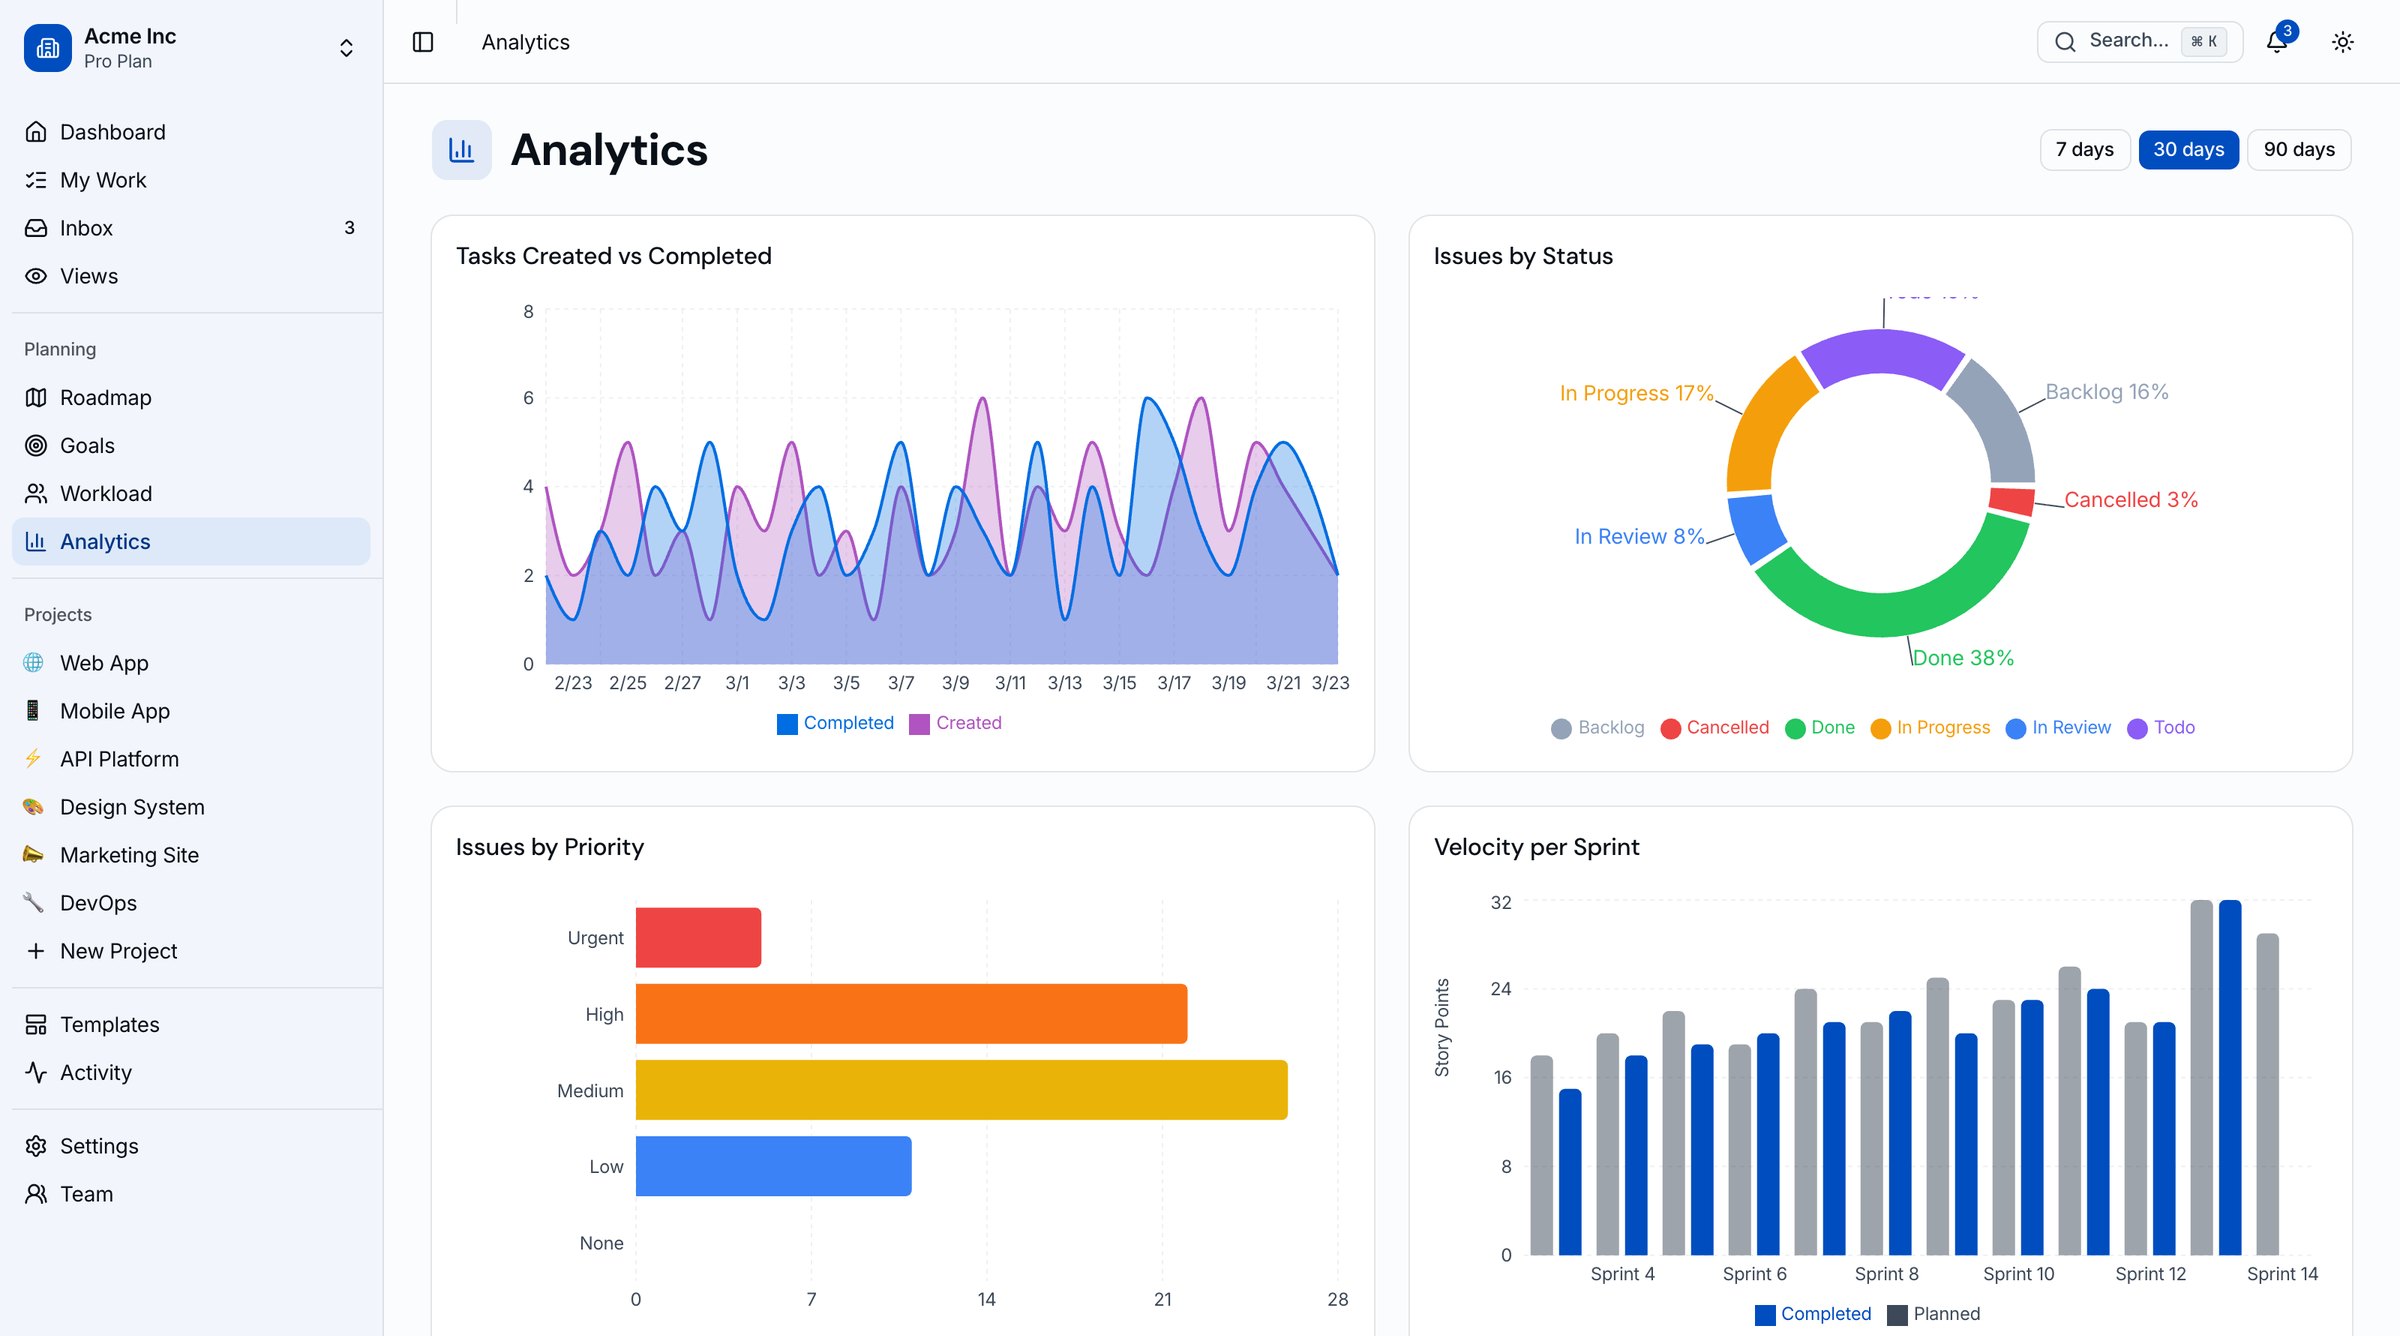The height and width of the screenshot is (1336, 2400).
Task: Click the My Work checklist icon
Action: 36,180
